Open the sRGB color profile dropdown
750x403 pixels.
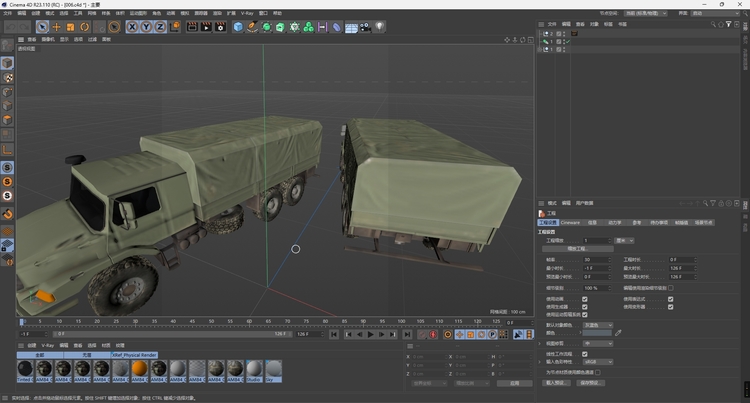click(x=597, y=362)
